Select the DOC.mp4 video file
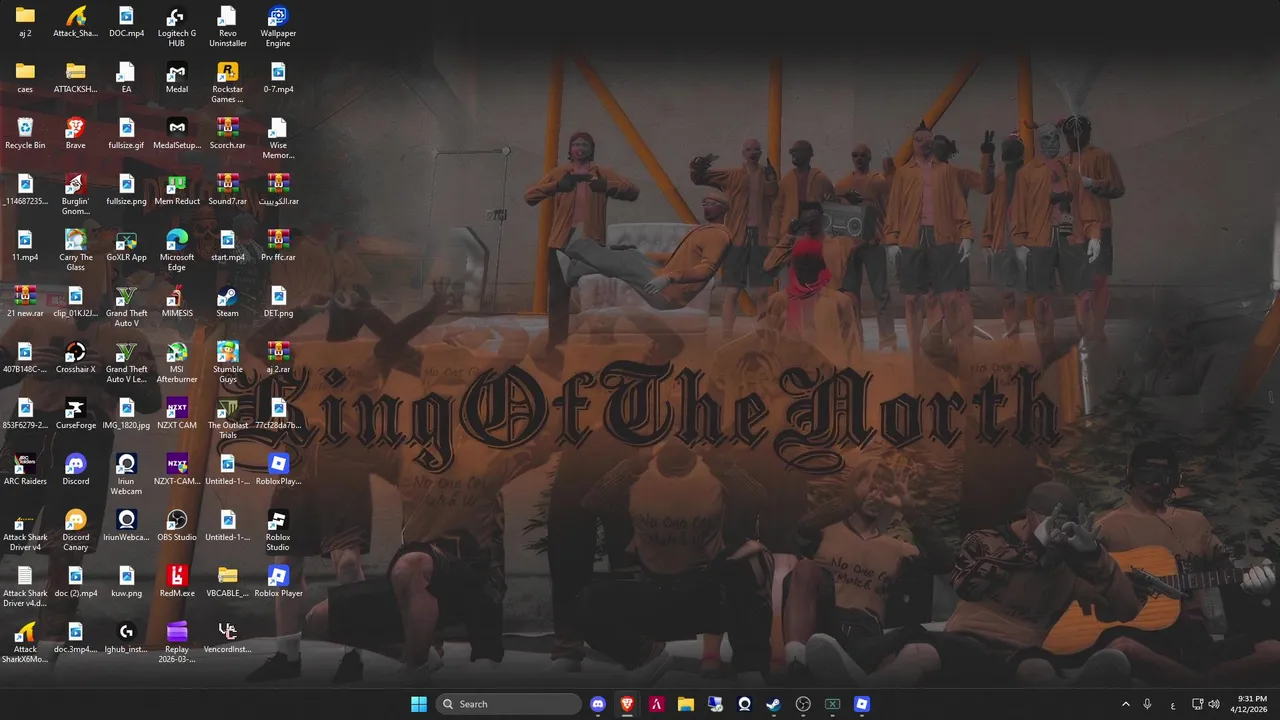The width and height of the screenshot is (1280, 720). click(x=126, y=22)
